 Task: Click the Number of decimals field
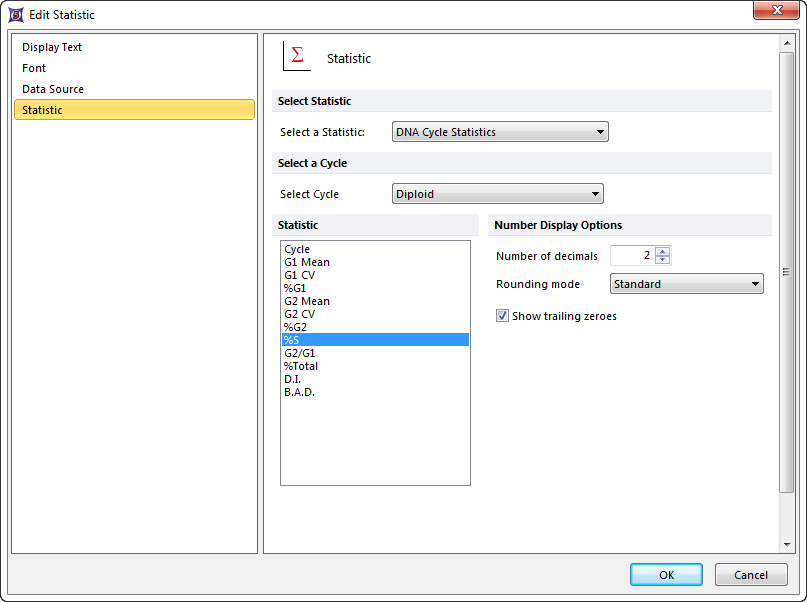click(632, 256)
